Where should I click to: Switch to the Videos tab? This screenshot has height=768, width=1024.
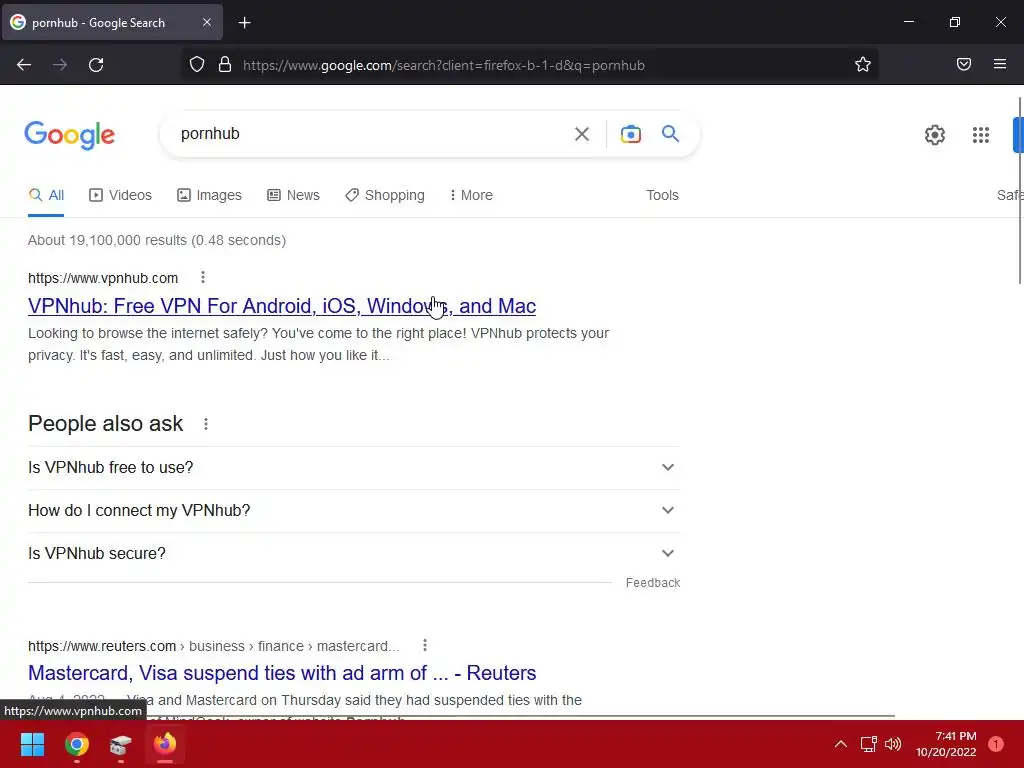(x=121, y=195)
